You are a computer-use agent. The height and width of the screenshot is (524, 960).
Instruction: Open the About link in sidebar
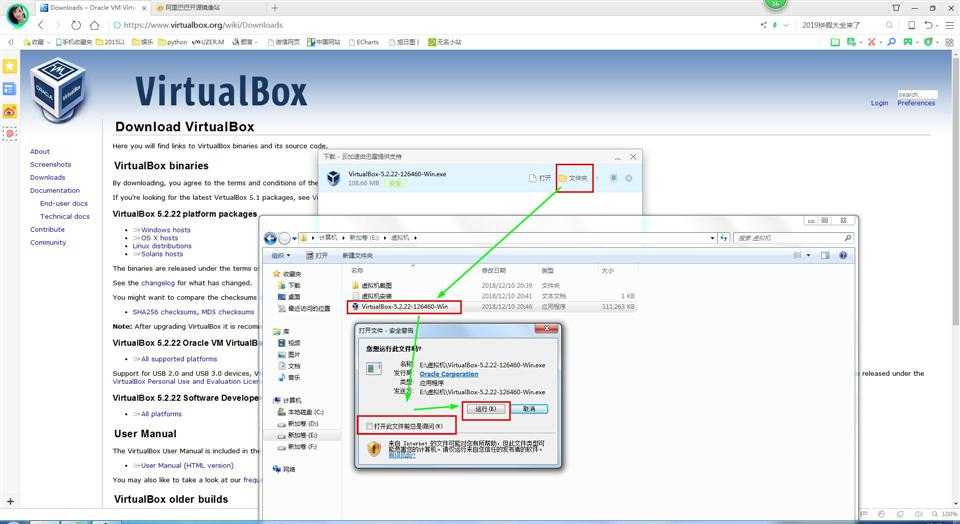pyautogui.click(x=40, y=151)
